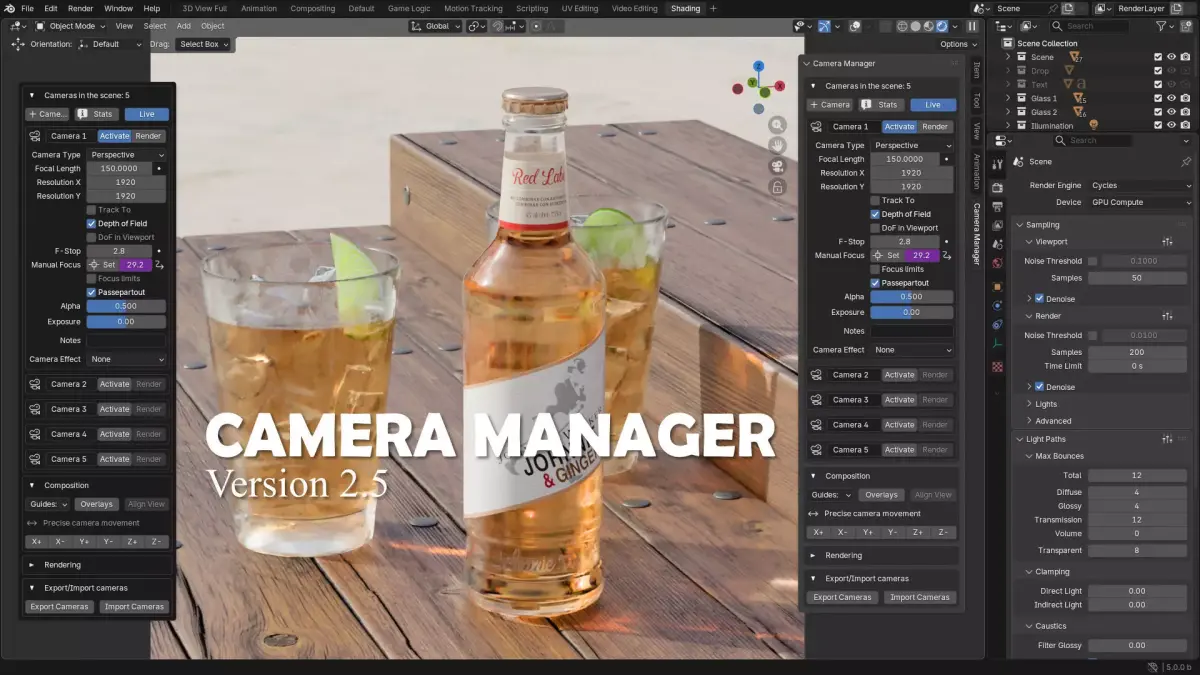Image resolution: width=1200 pixels, height=675 pixels.
Task: Click Stats button in floating left panel
Action: 97,114
